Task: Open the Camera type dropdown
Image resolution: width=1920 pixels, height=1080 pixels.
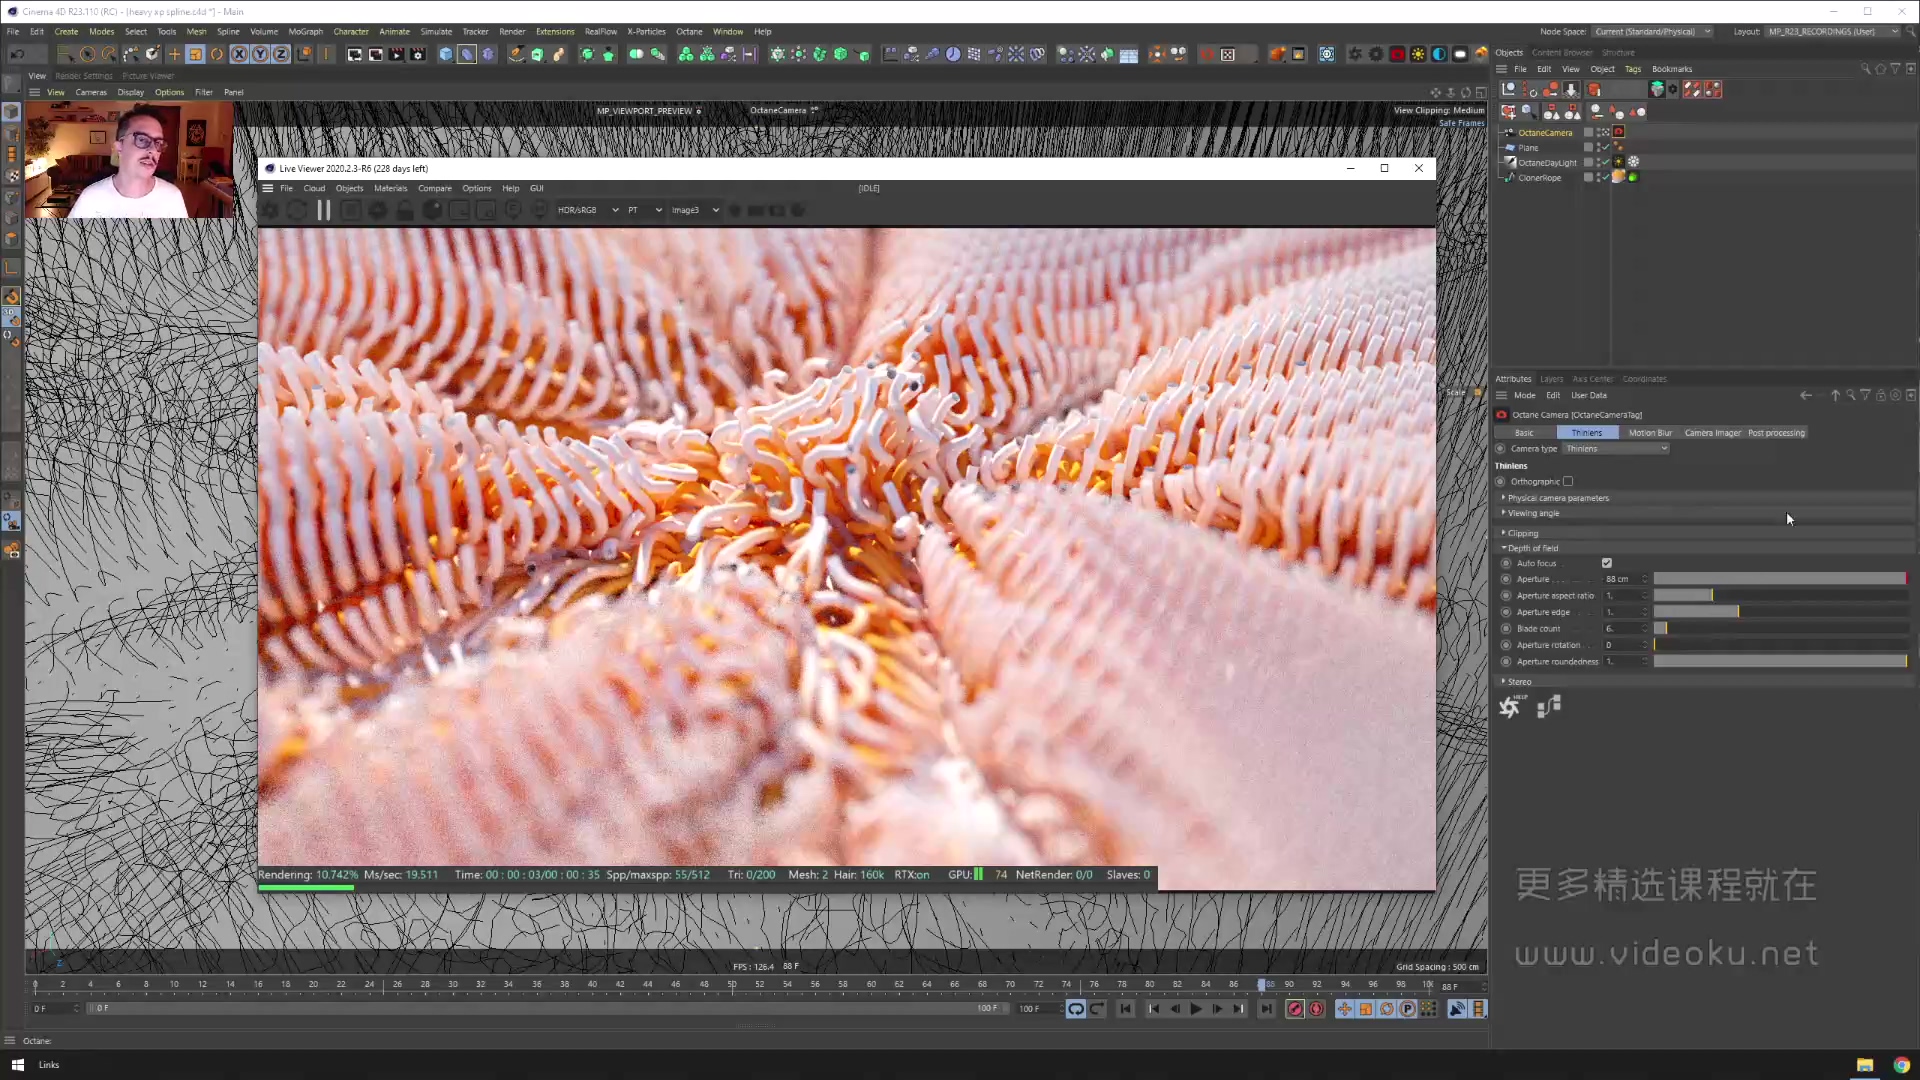Action: click(x=1616, y=449)
